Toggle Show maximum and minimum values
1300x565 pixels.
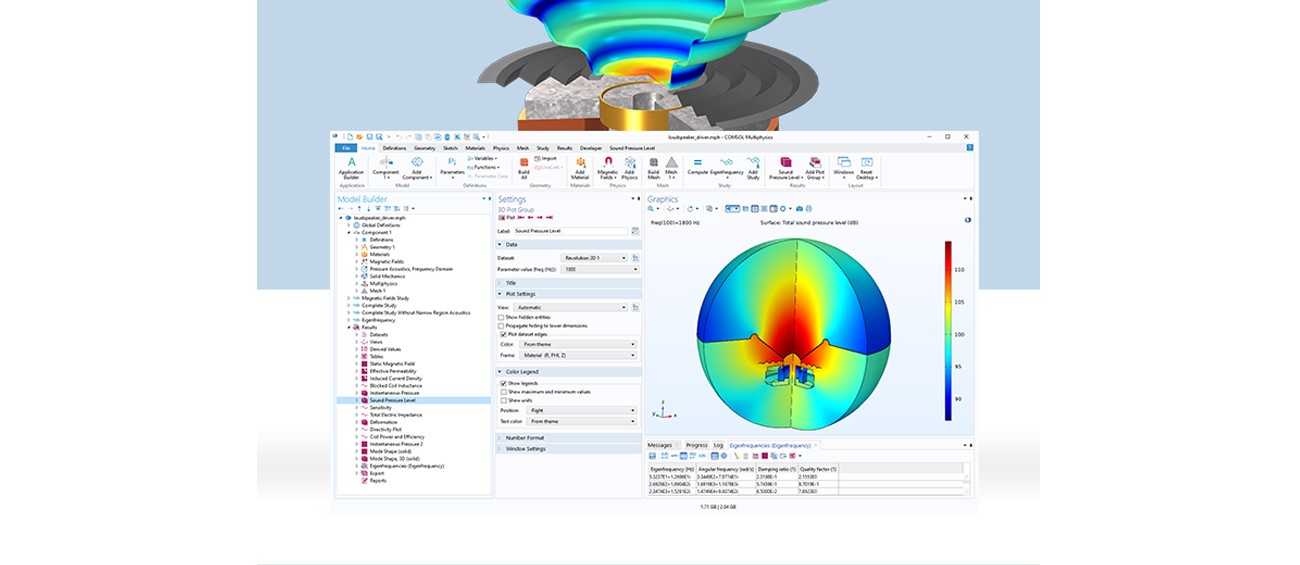pos(502,392)
